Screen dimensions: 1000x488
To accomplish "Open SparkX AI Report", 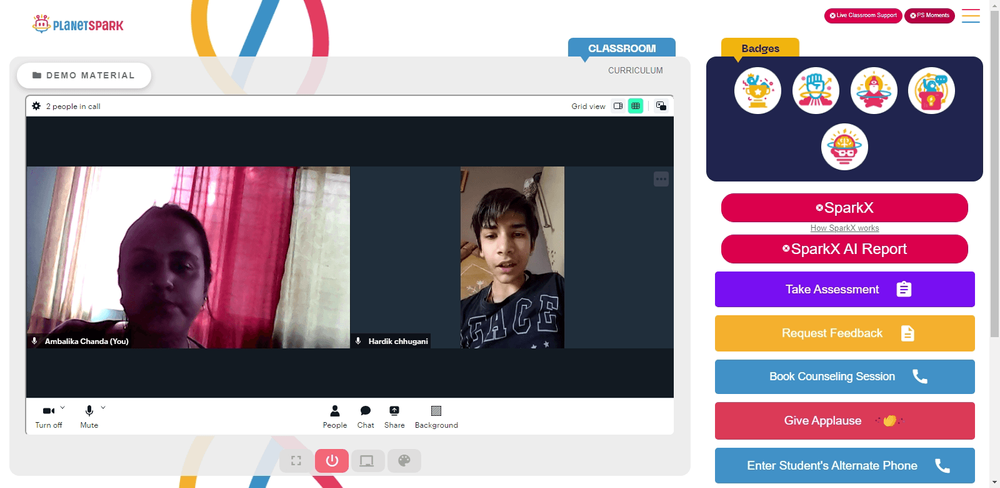I will point(844,249).
